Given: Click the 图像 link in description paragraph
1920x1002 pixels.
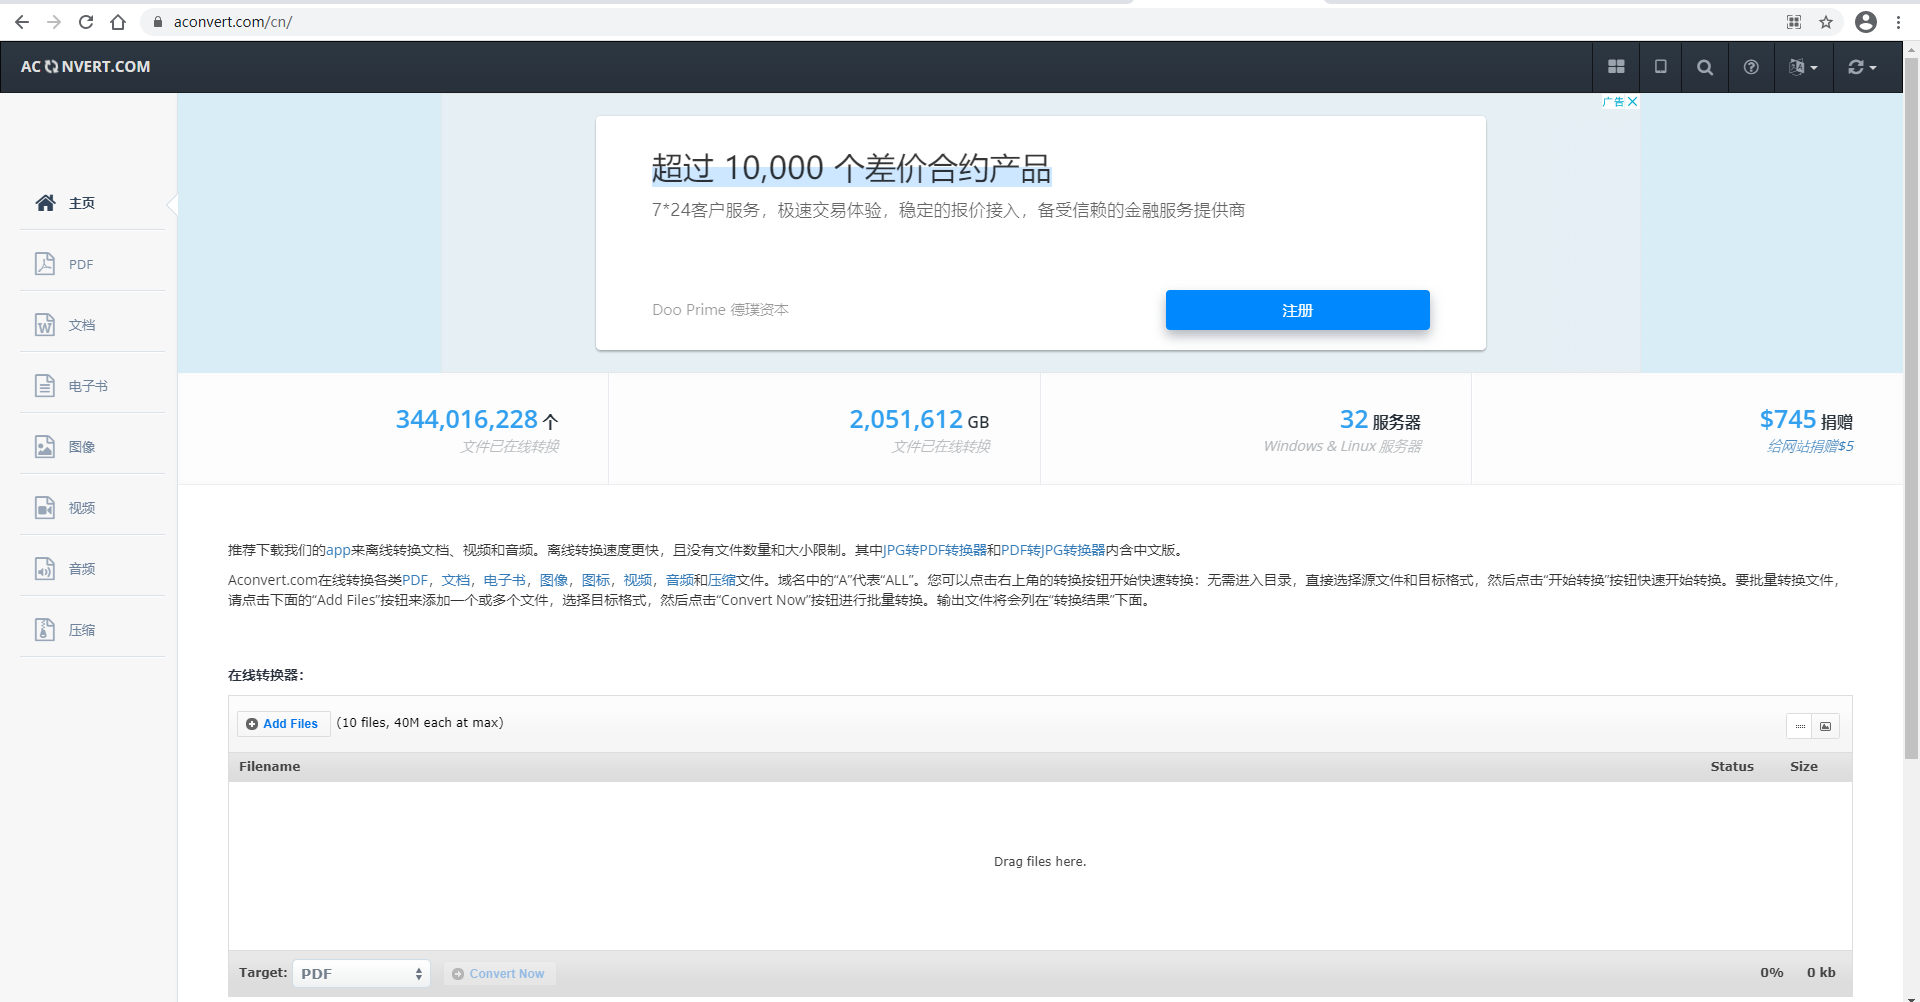Looking at the screenshot, I should [x=553, y=580].
